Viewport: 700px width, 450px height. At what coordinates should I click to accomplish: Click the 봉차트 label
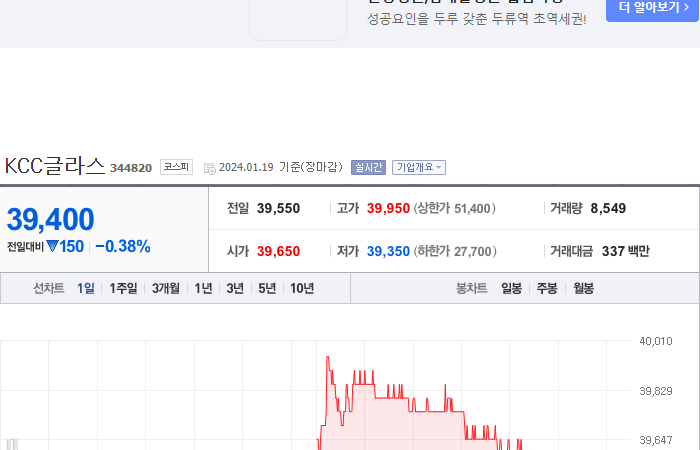(x=471, y=288)
